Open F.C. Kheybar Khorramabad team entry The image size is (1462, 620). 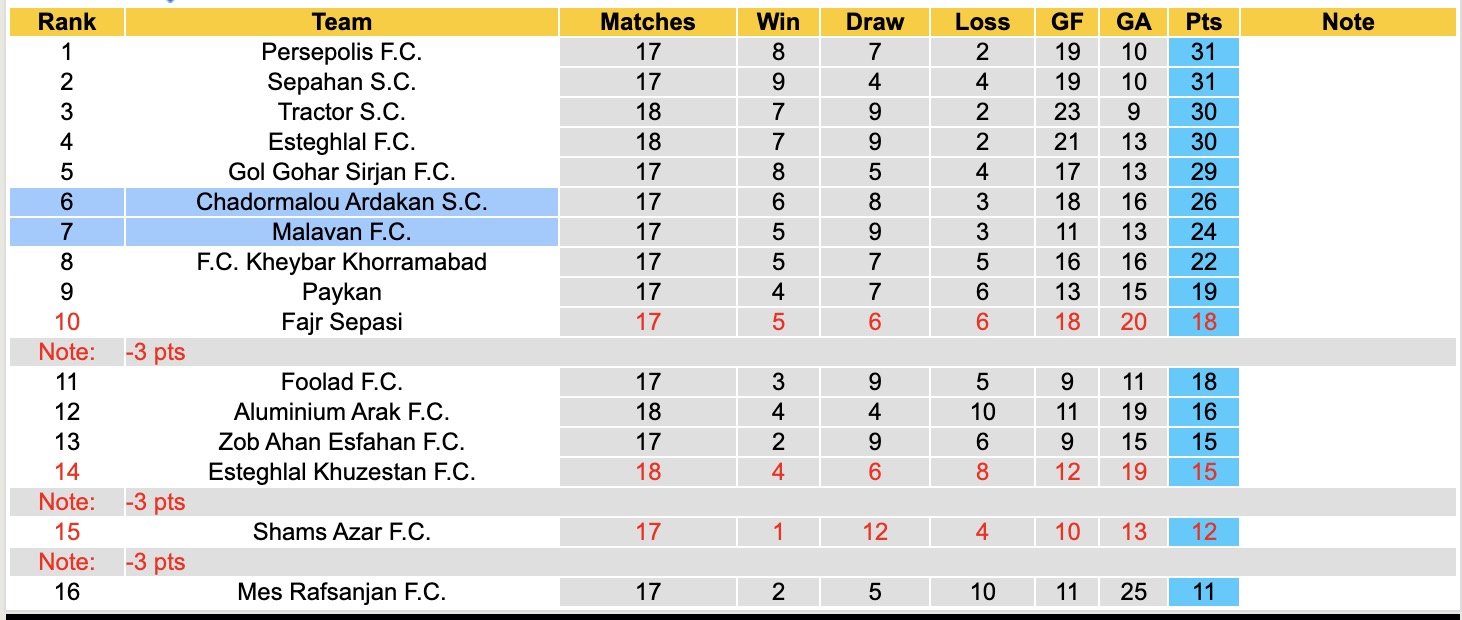pyautogui.click(x=341, y=262)
